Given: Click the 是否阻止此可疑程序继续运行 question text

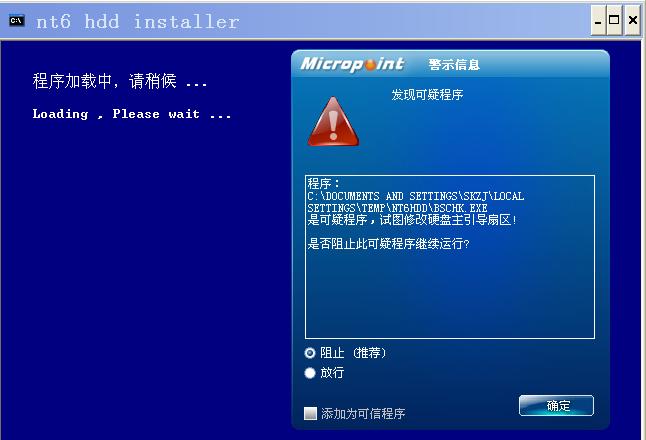Looking at the screenshot, I should 388,243.
